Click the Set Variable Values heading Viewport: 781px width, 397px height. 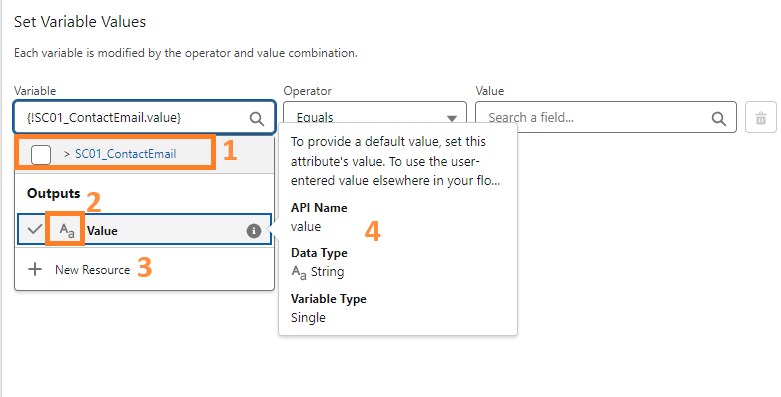80,22
